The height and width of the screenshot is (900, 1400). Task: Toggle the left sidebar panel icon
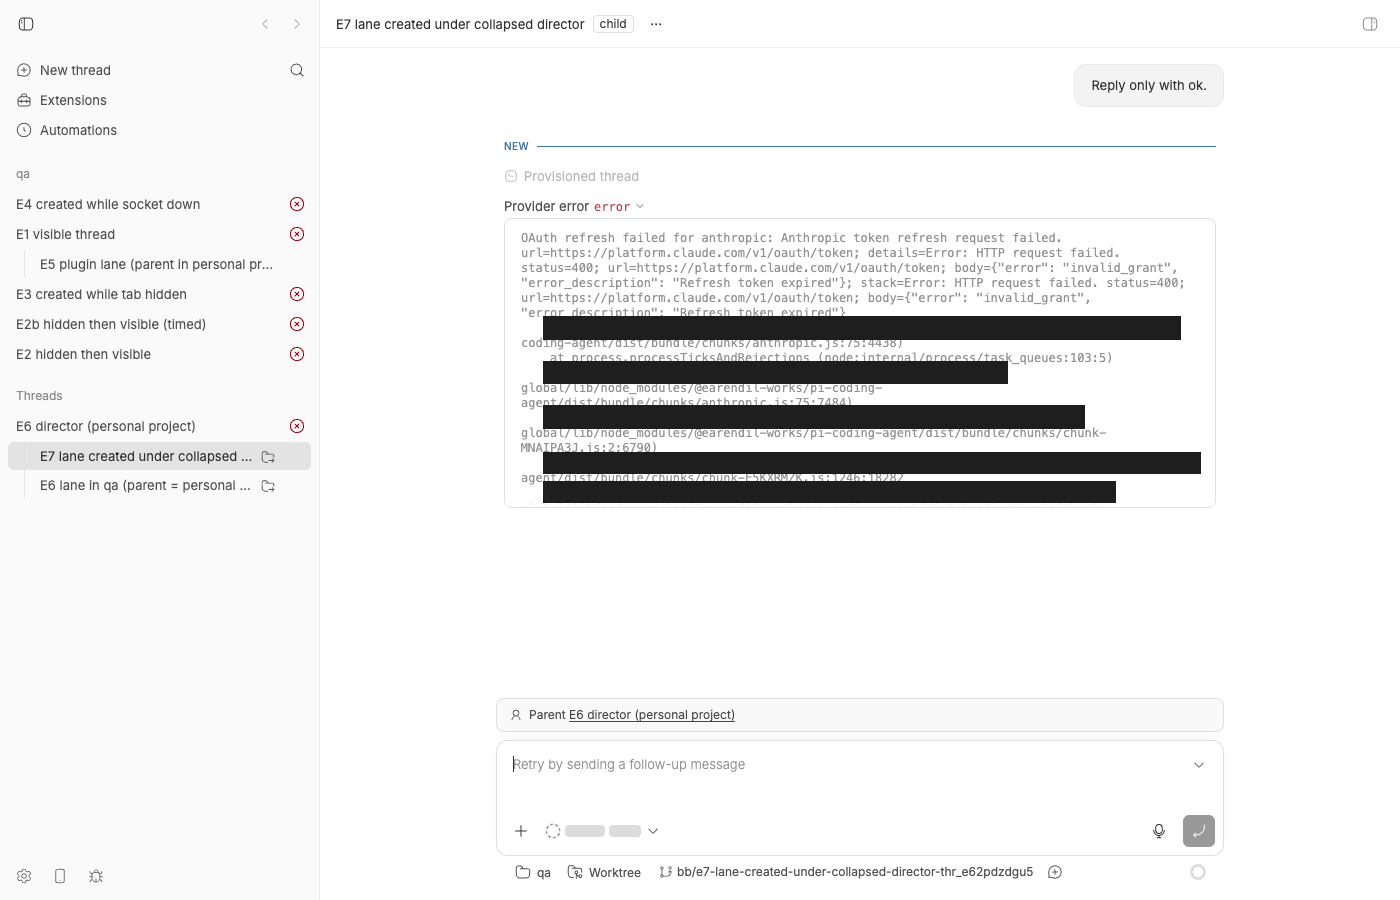(26, 24)
